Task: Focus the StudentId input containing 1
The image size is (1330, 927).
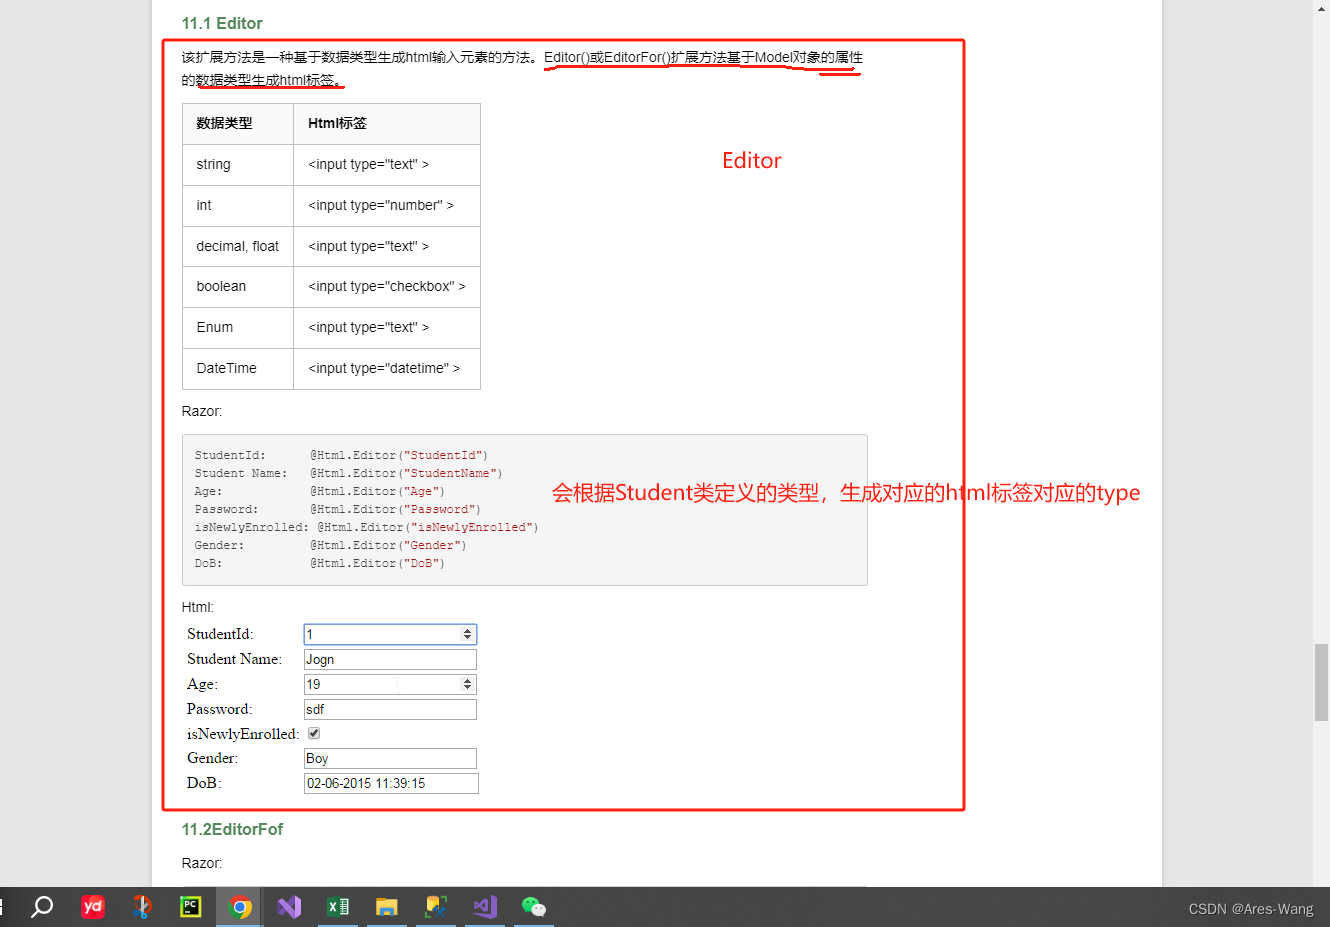Action: (x=390, y=634)
